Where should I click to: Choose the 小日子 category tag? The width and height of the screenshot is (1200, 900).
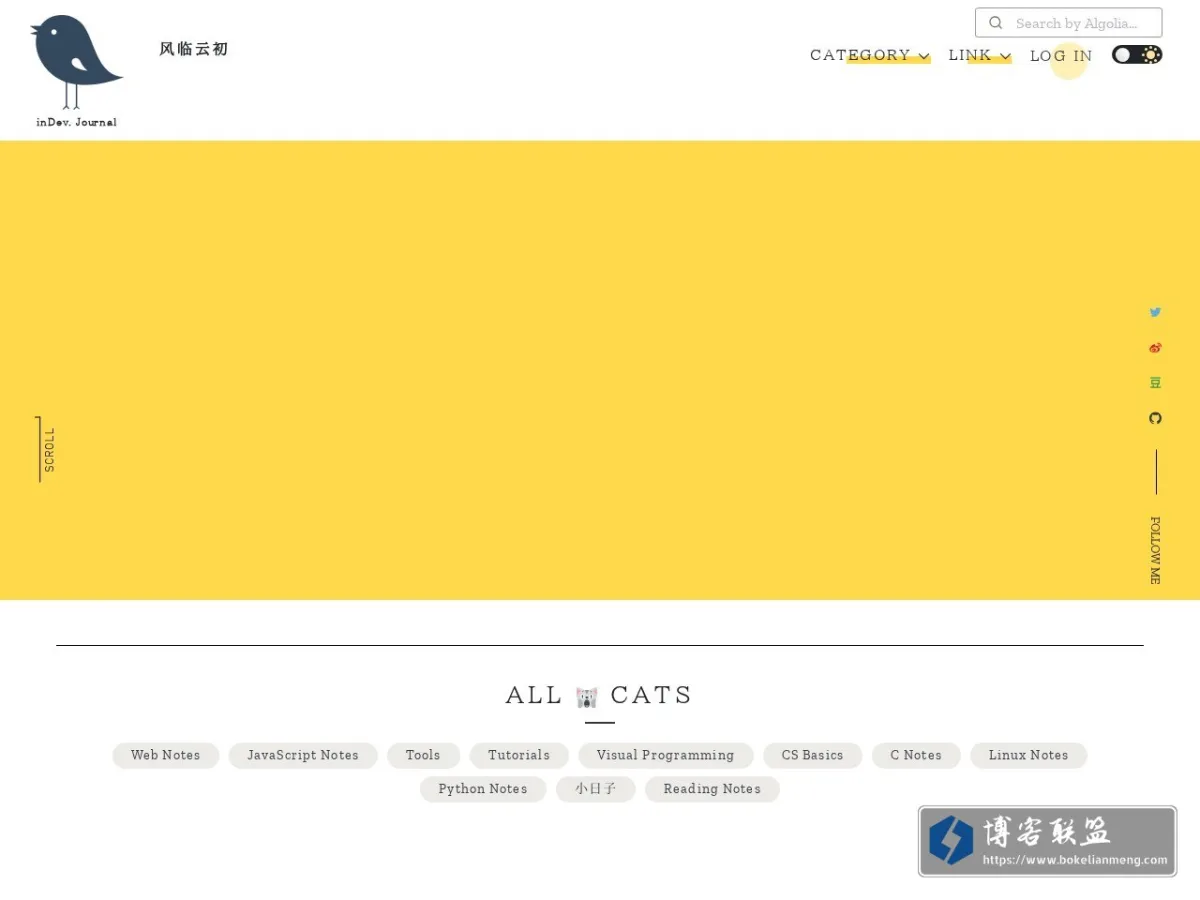point(596,789)
